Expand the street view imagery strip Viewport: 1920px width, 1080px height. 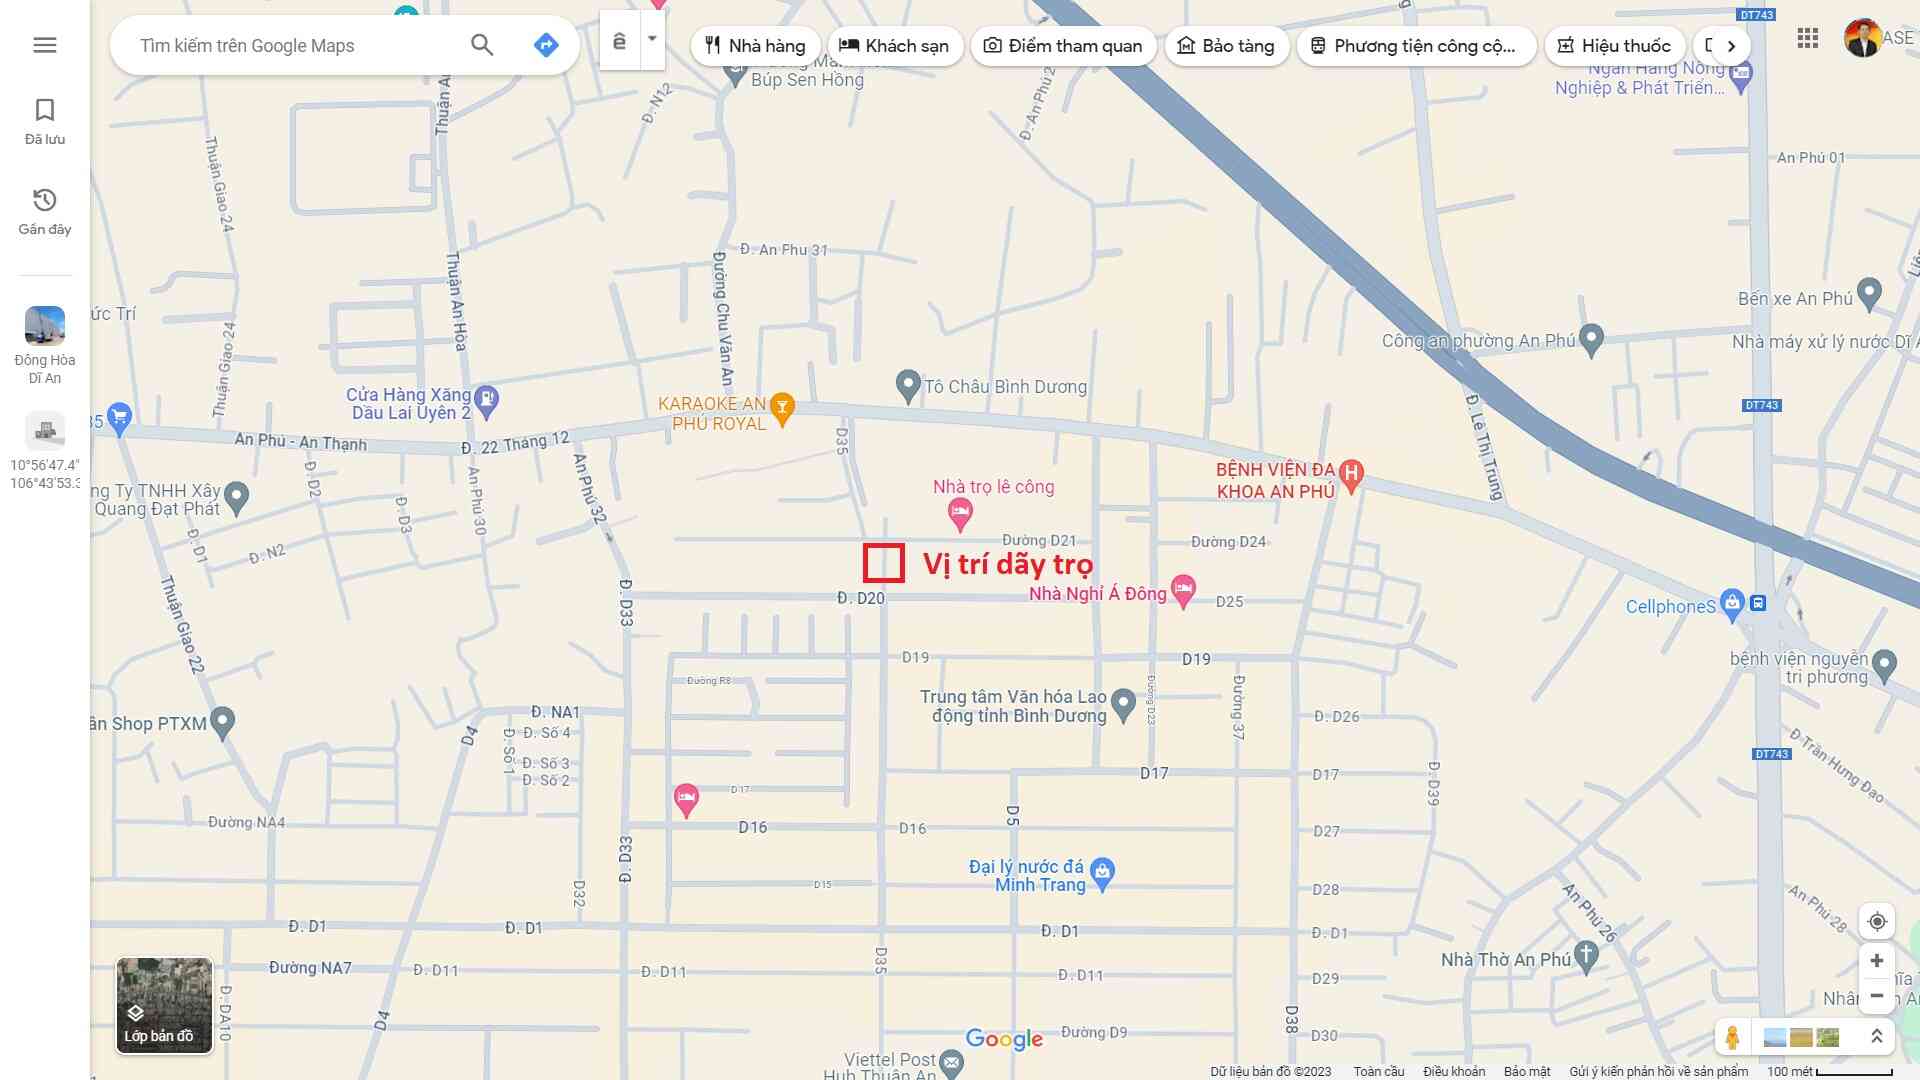point(1877,1037)
